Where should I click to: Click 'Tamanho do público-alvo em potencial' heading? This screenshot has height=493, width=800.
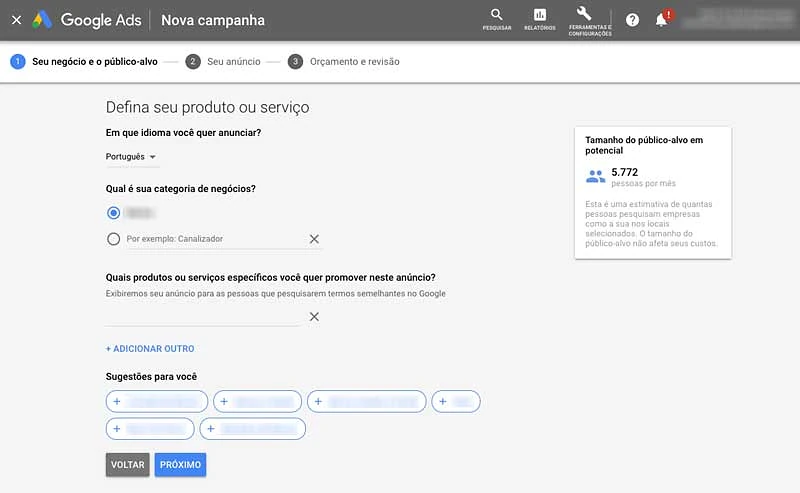[644, 145]
